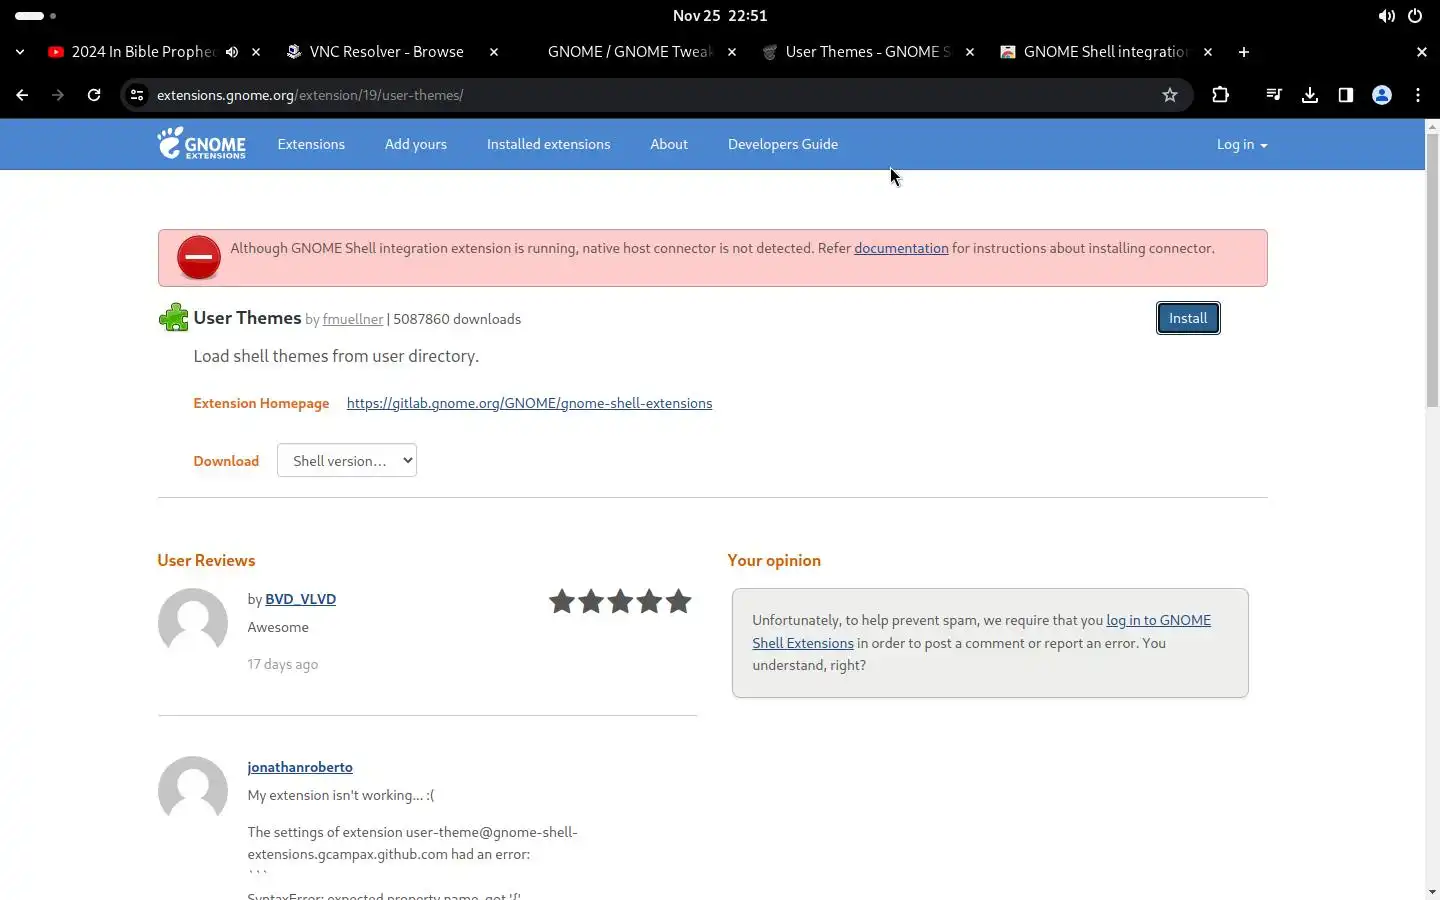The image size is (1440, 900).
Task: Open the documentation link in warning
Action: (x=901, y=248)
